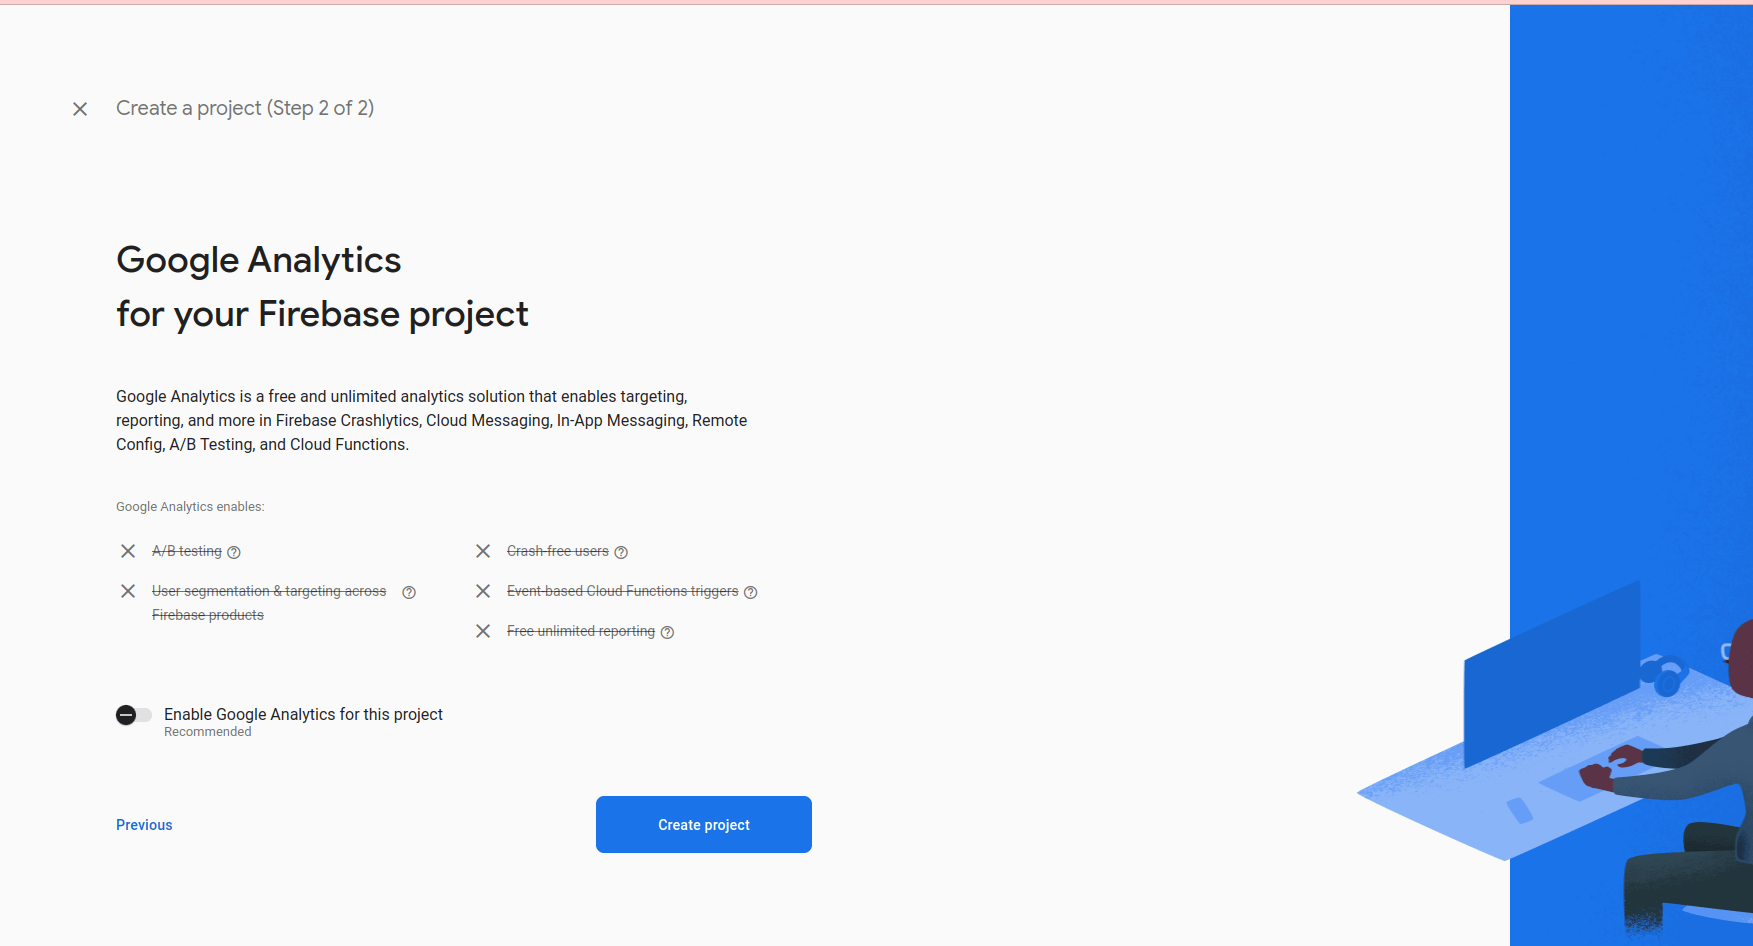Close the Create a project wizard
The width and height of the screenshot is (1753, 946).
click(80, 109)
